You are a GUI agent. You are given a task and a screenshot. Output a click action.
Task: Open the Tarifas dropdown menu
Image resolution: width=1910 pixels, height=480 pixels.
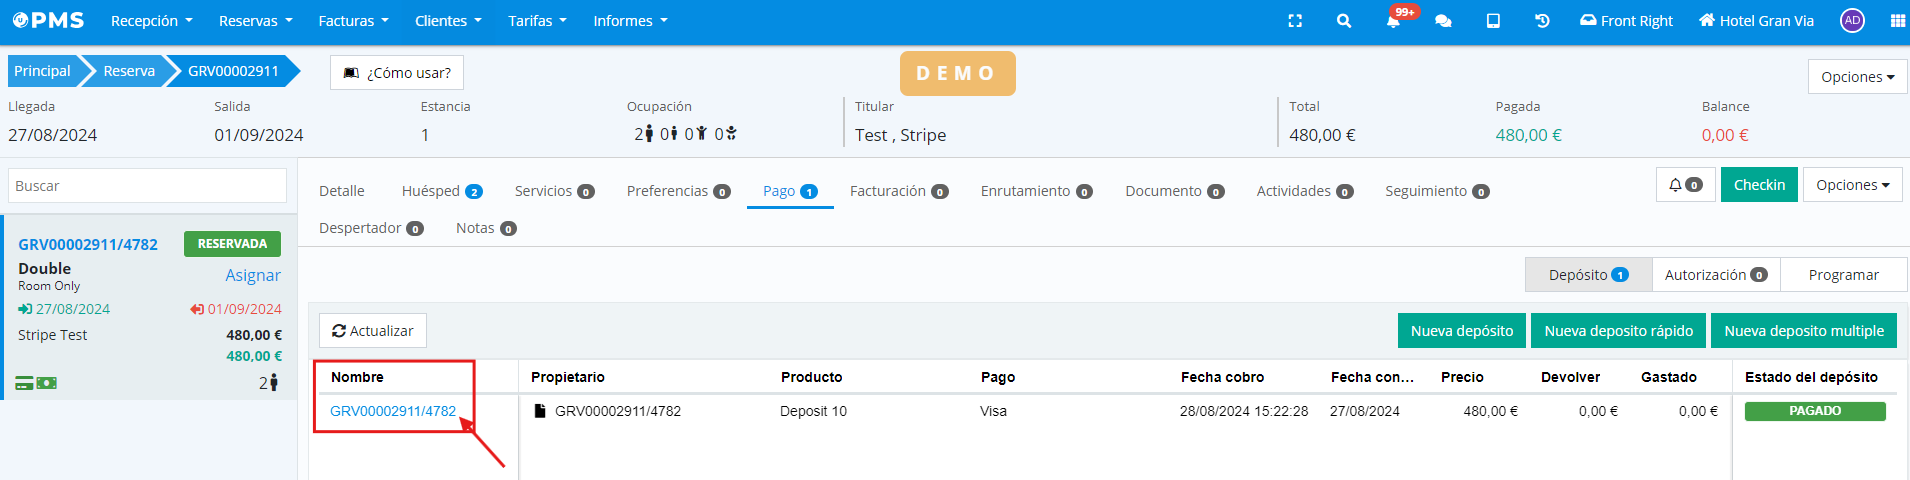tap(537, 21)
